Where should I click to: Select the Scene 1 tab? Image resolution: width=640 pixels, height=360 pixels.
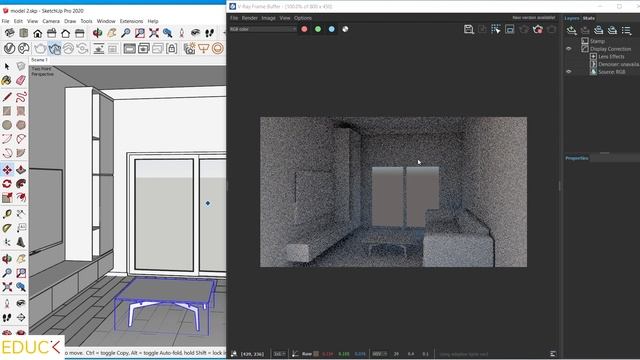(40, 60)
